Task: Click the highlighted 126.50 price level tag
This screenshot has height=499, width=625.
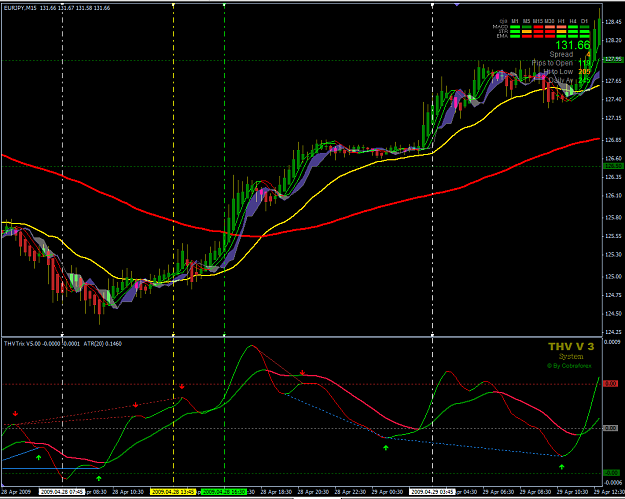Action: 613,166
